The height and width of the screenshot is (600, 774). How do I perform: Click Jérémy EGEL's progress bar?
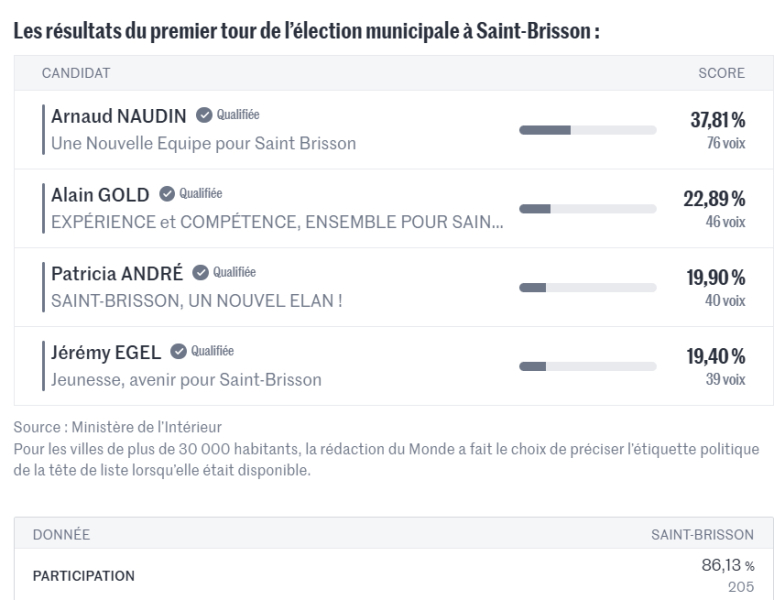[588, 365]
